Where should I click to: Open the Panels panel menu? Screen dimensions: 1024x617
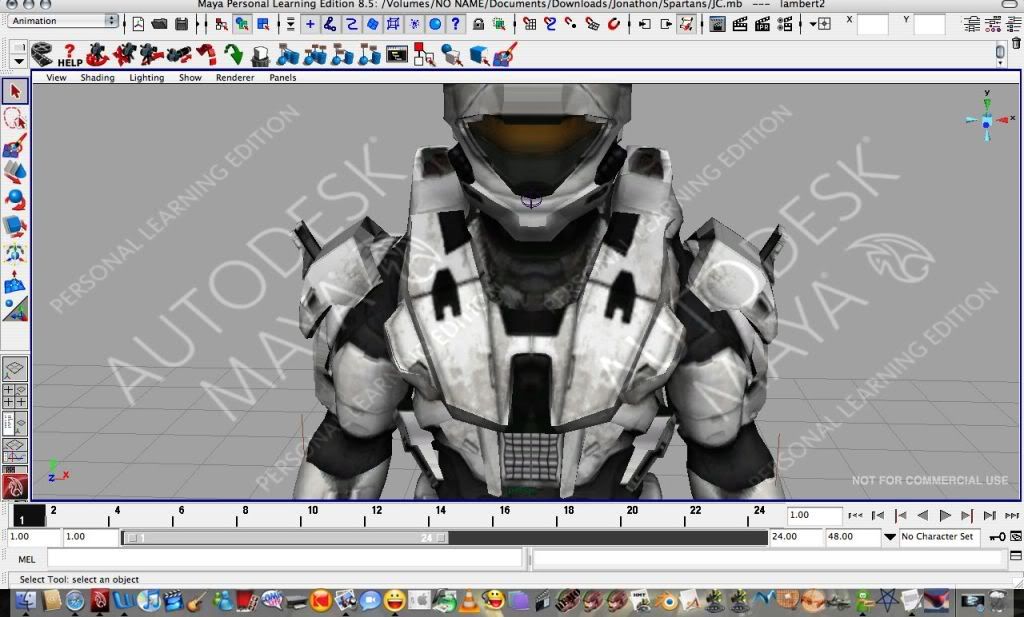tap(283, 77)
